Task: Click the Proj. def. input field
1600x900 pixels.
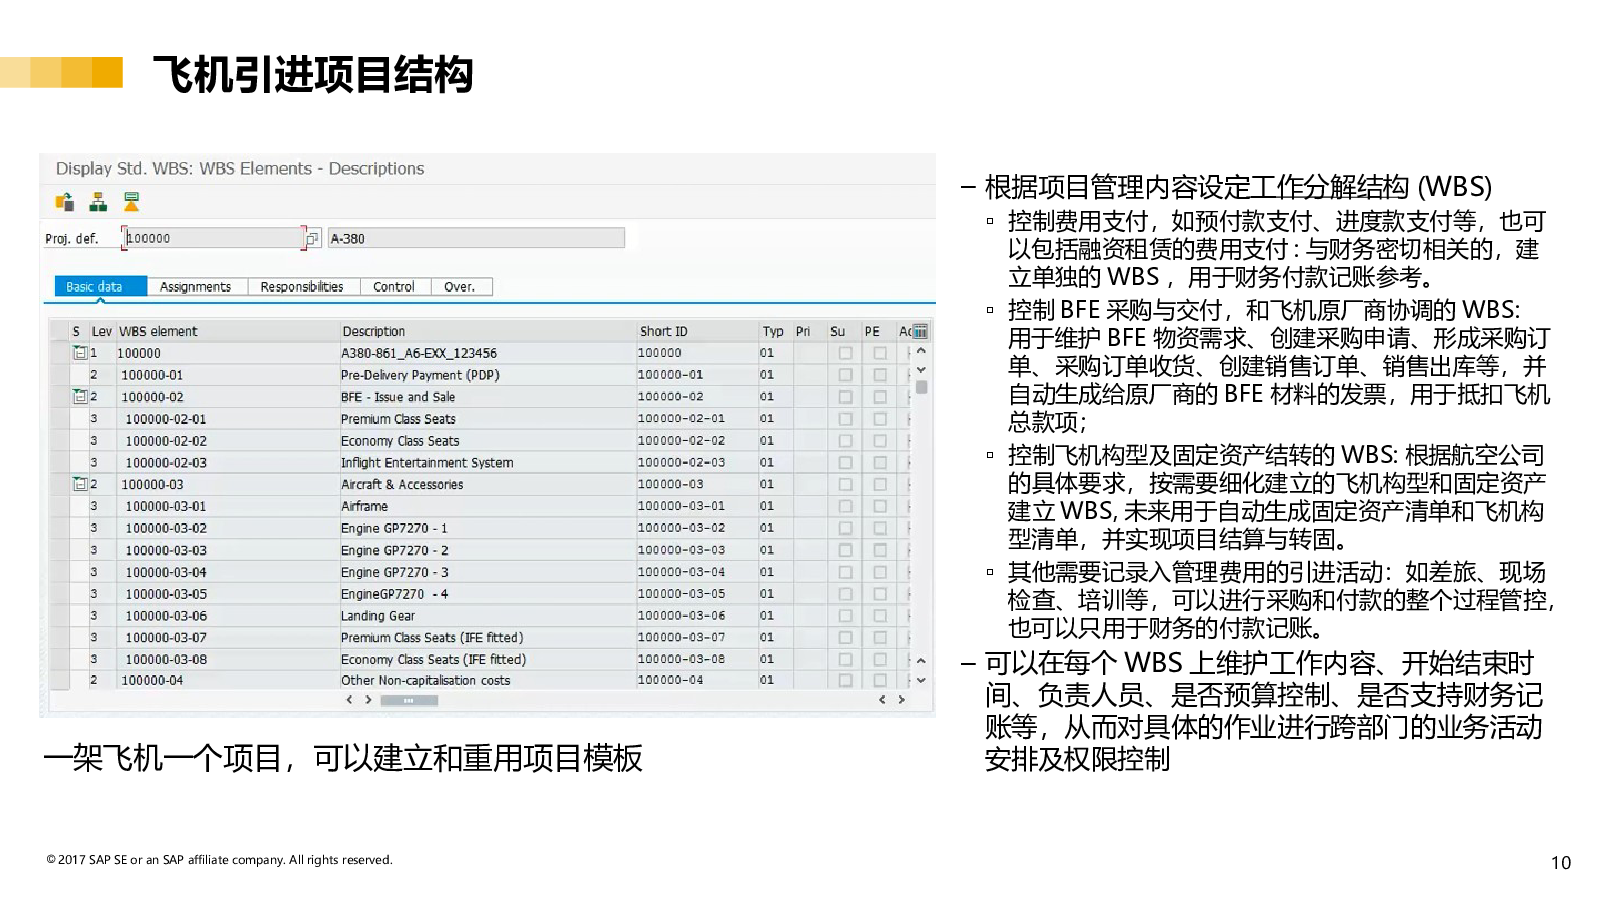Action: click(212, 238)
